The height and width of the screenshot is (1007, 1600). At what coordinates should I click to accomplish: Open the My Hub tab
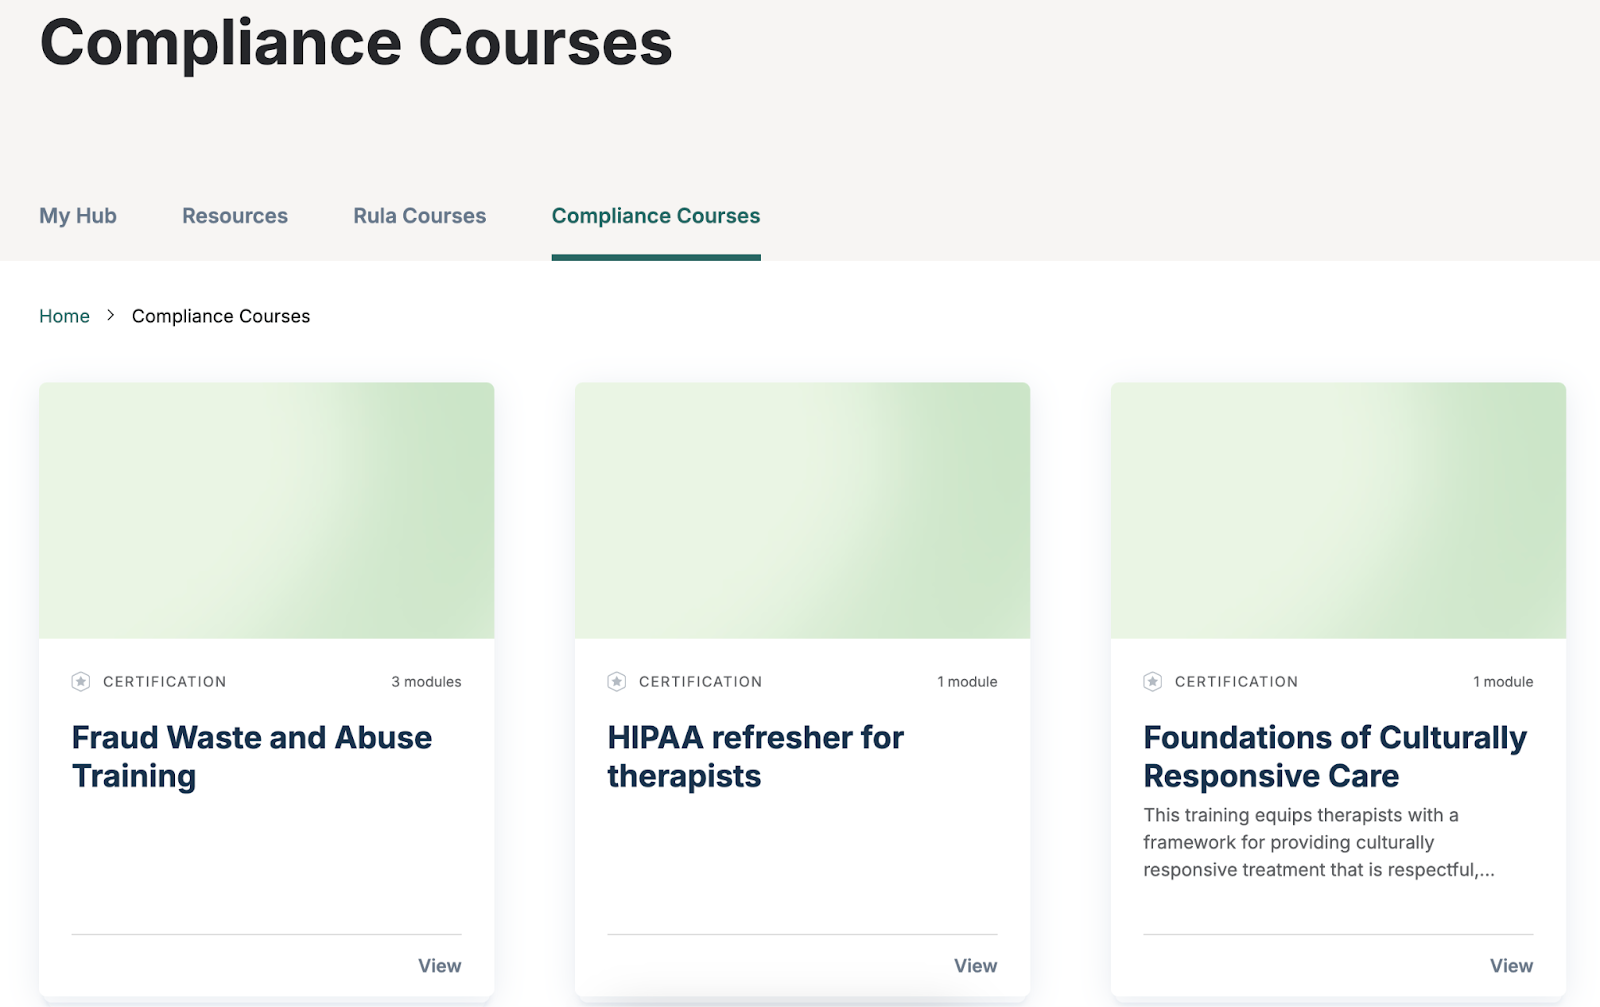[x=78, y=216]
